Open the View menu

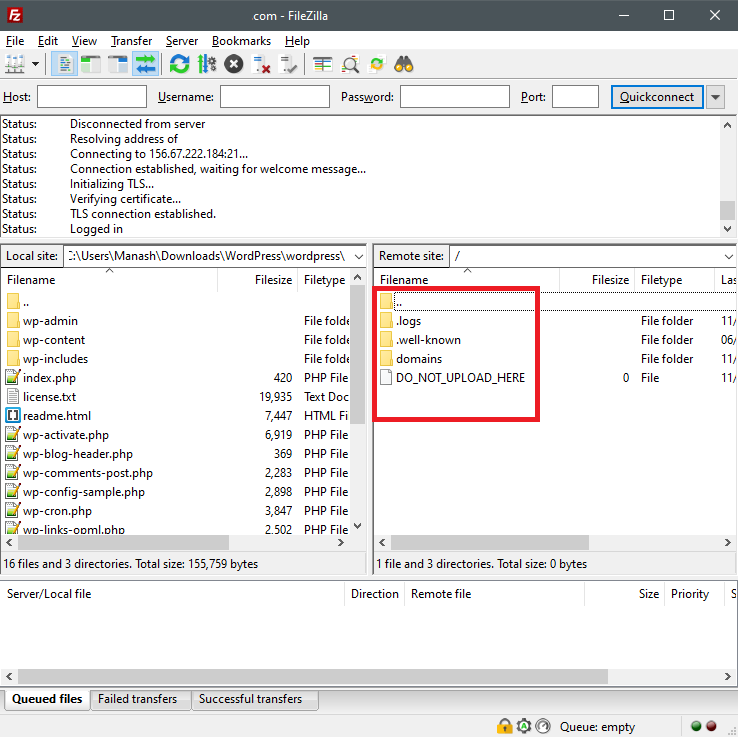[84, 41]
